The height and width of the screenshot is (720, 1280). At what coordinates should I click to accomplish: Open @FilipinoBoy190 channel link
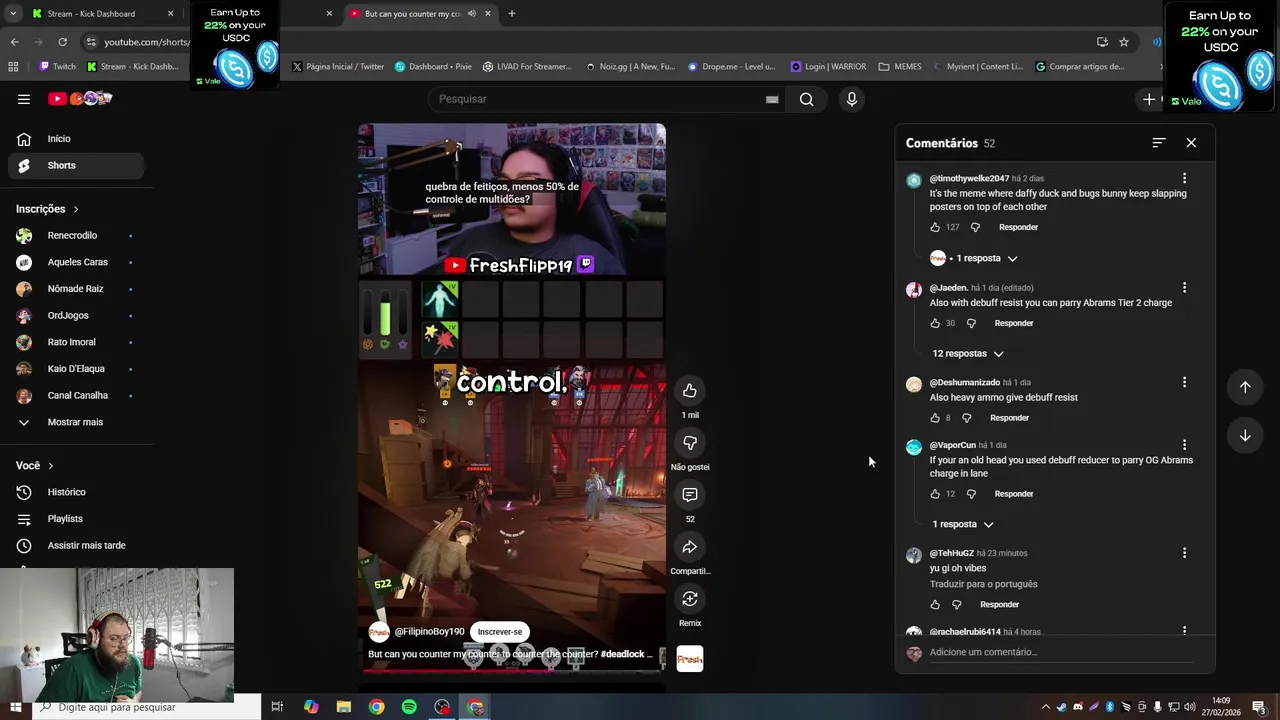[x=429, y=632]
